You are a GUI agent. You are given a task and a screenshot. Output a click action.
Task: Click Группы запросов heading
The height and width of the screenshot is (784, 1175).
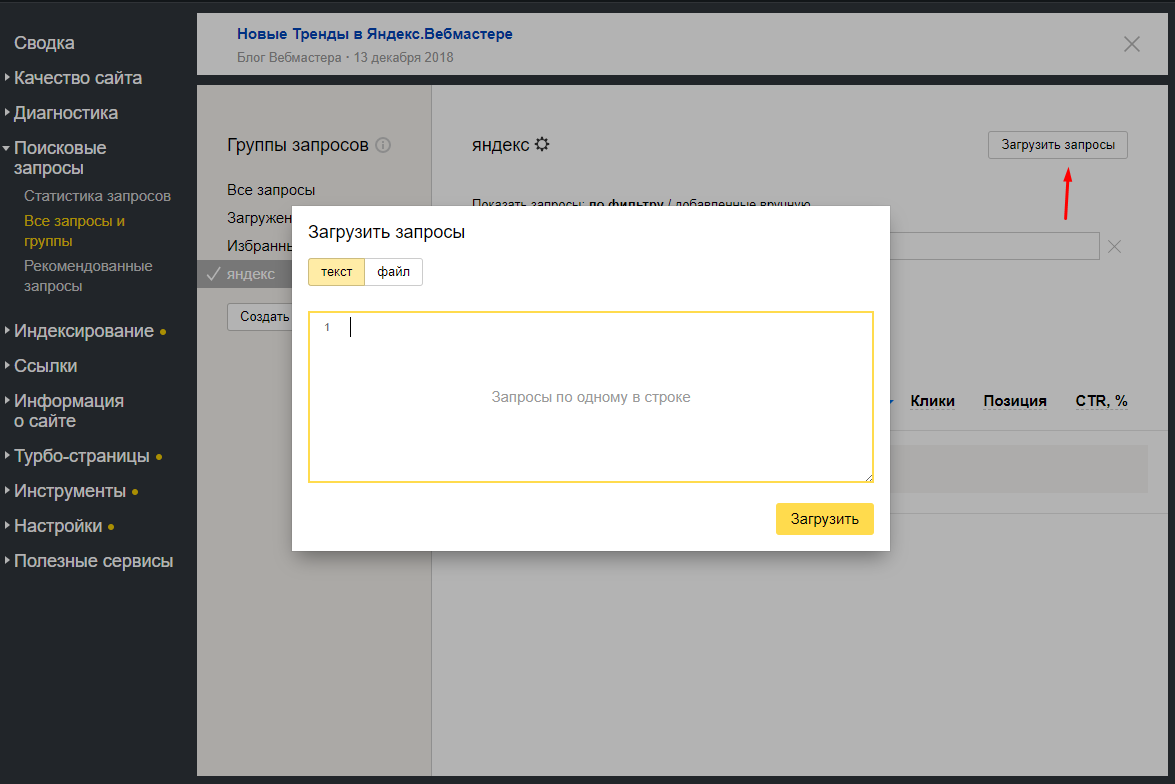pos(297,145)
